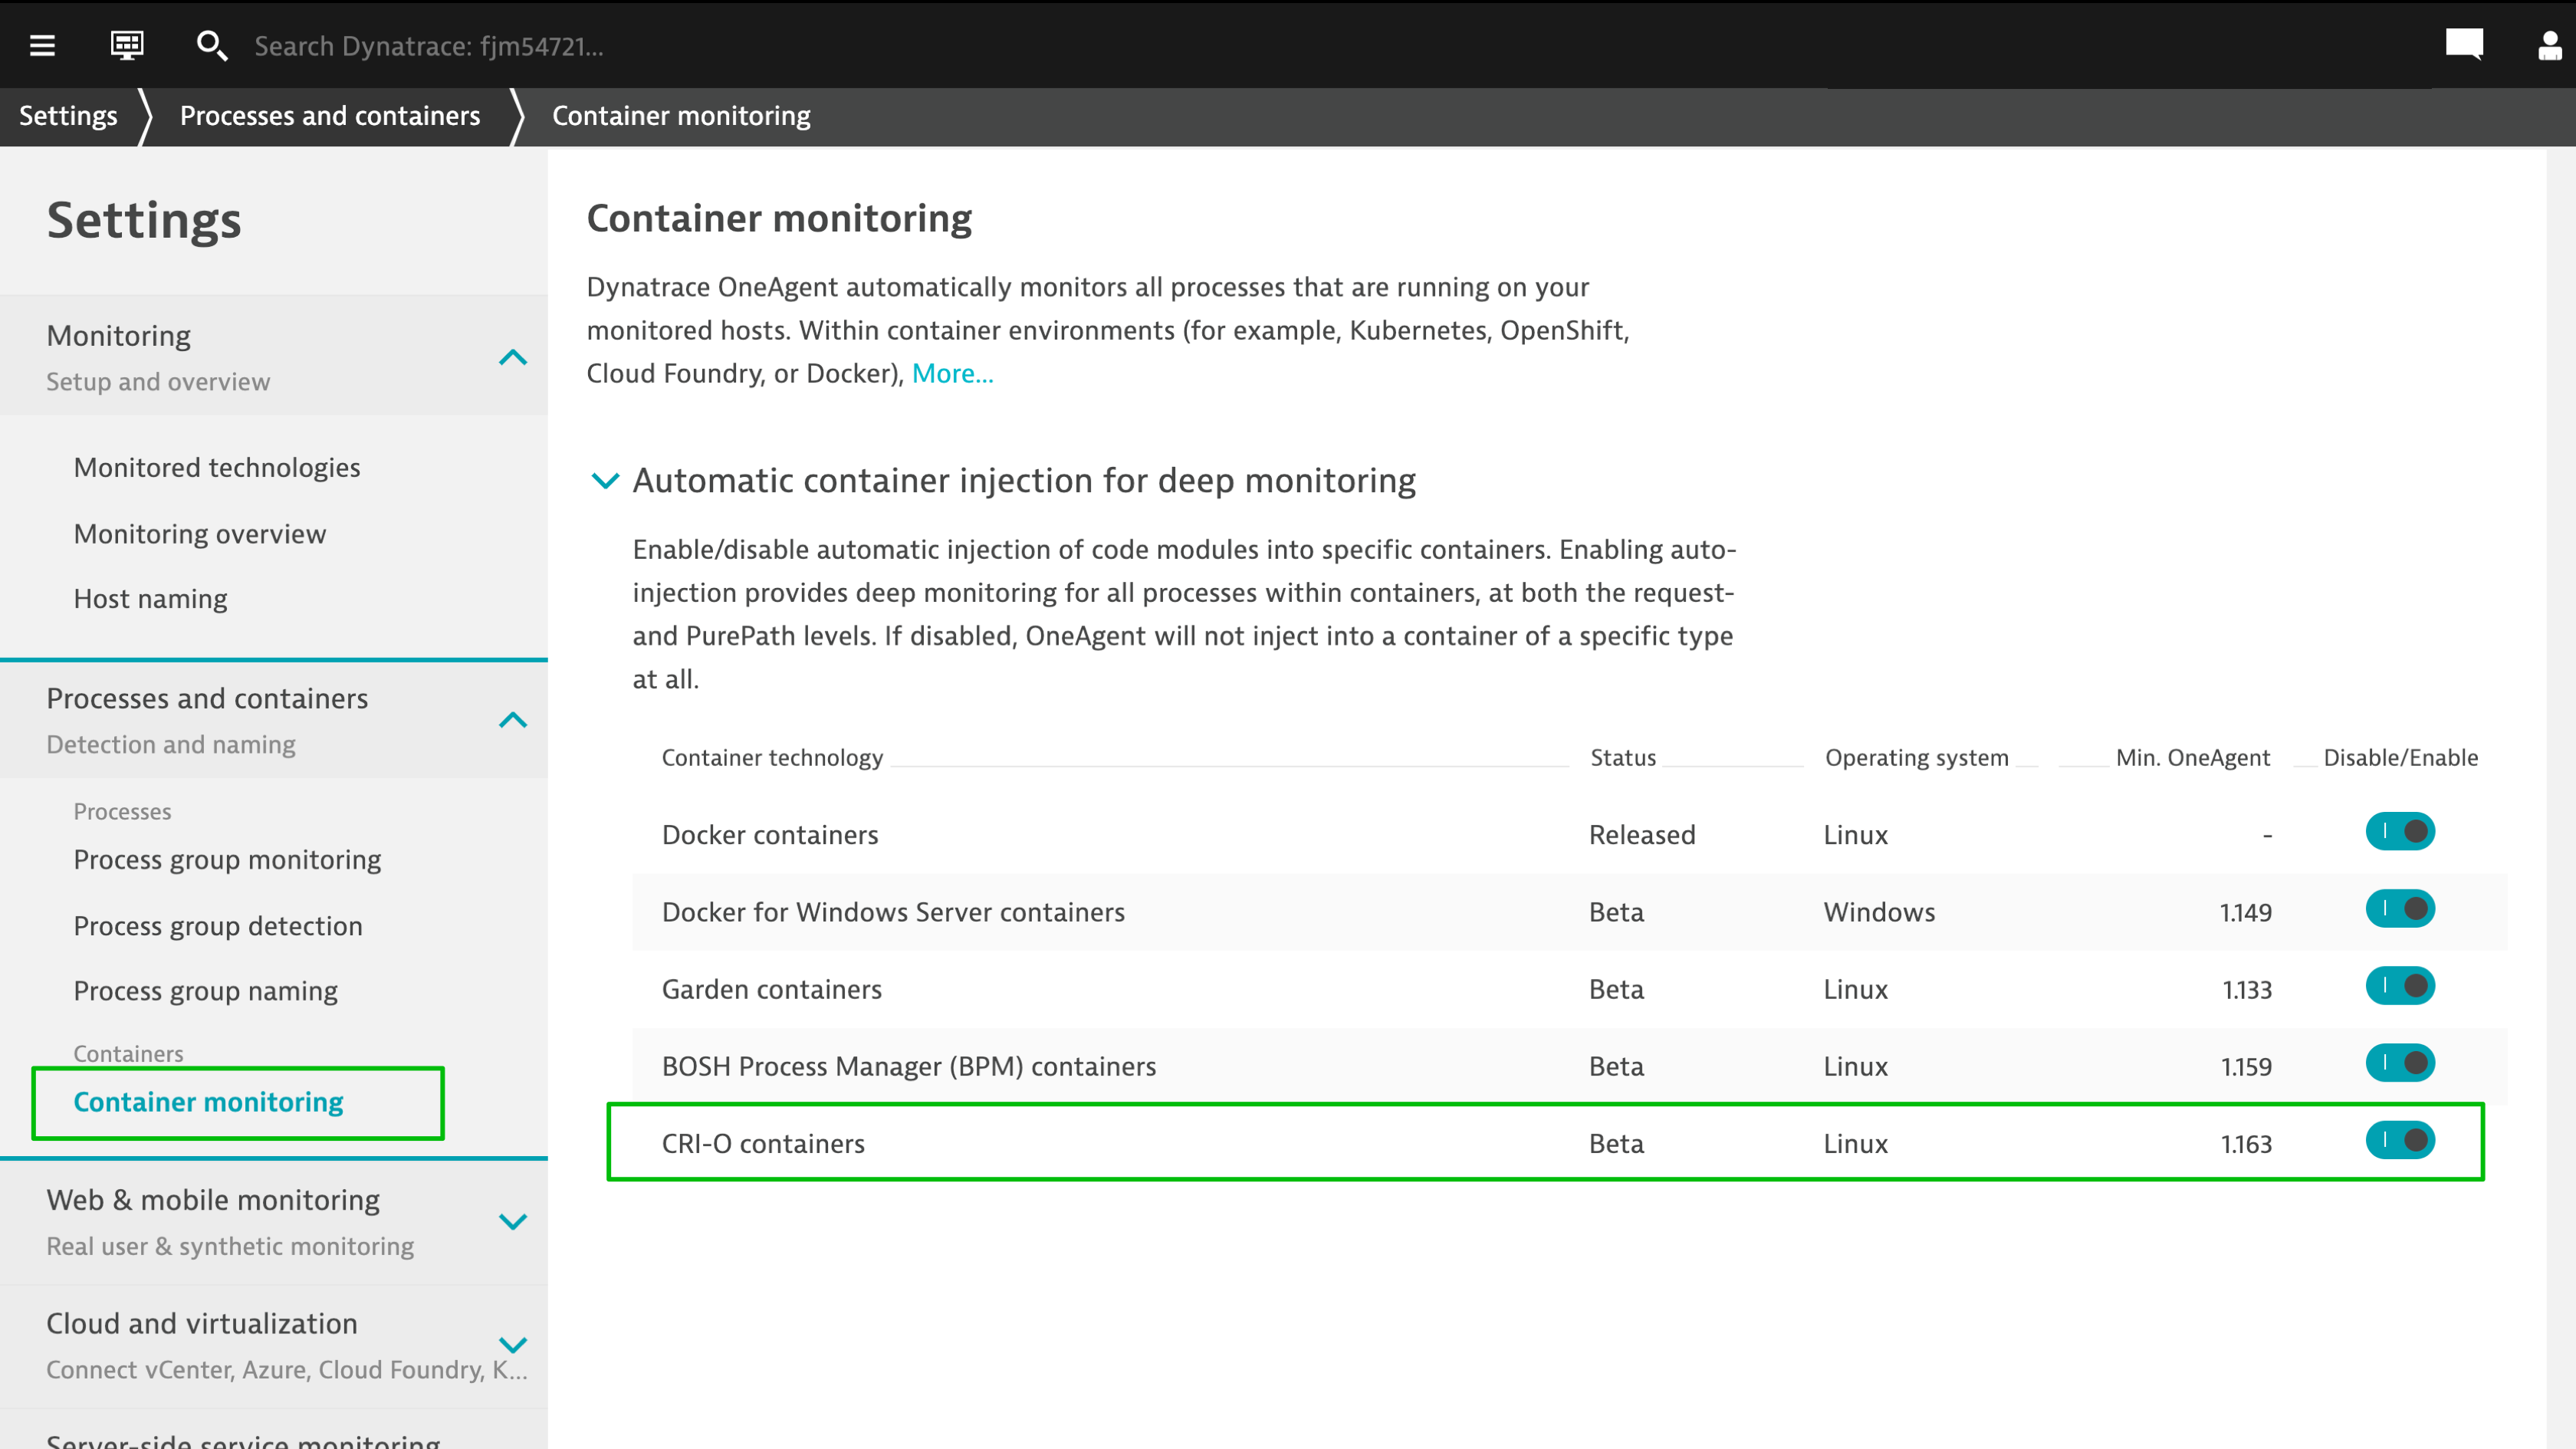Open the user profile icon
The height and width of the screenshot is (1449, 2576).
pyautogui.click(x=2550, y=45)
